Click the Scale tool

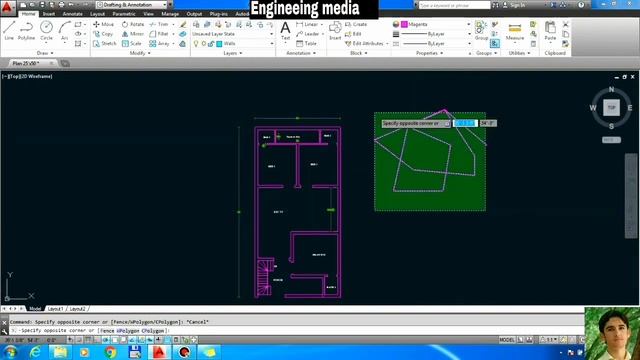coord(131,43)
